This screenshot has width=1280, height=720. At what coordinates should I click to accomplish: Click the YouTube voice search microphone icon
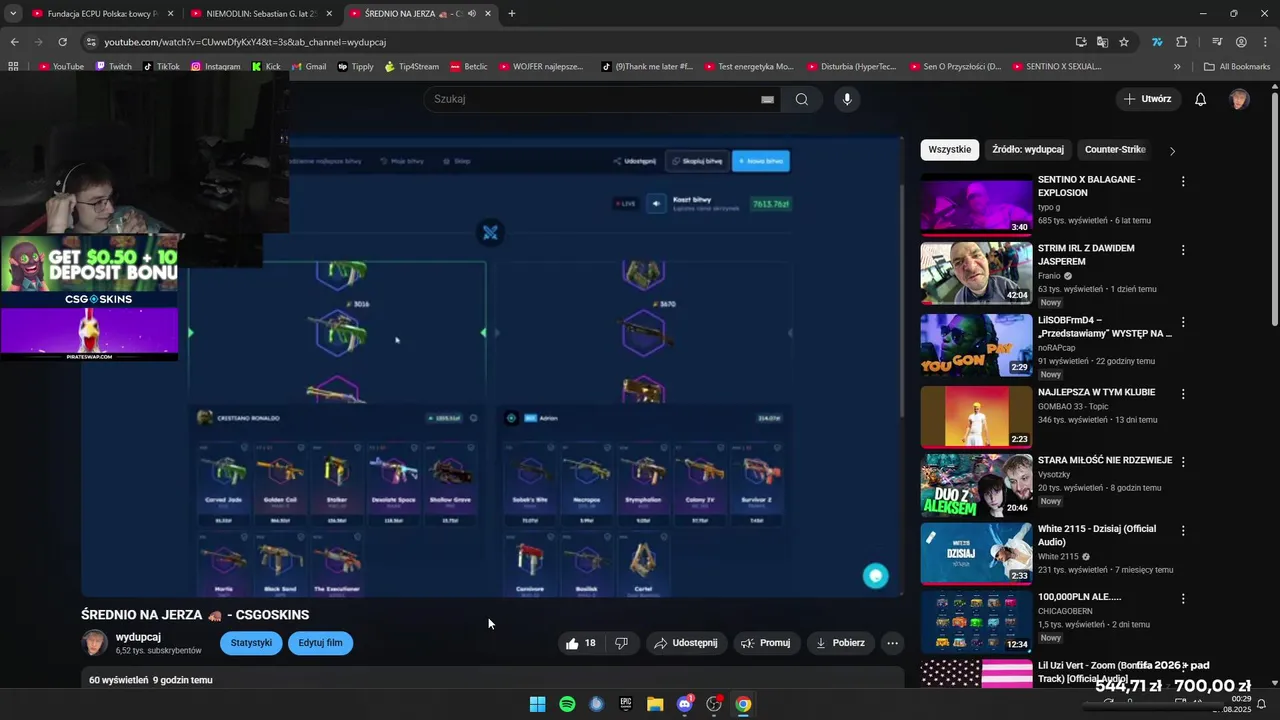click(x=847, y=99)
